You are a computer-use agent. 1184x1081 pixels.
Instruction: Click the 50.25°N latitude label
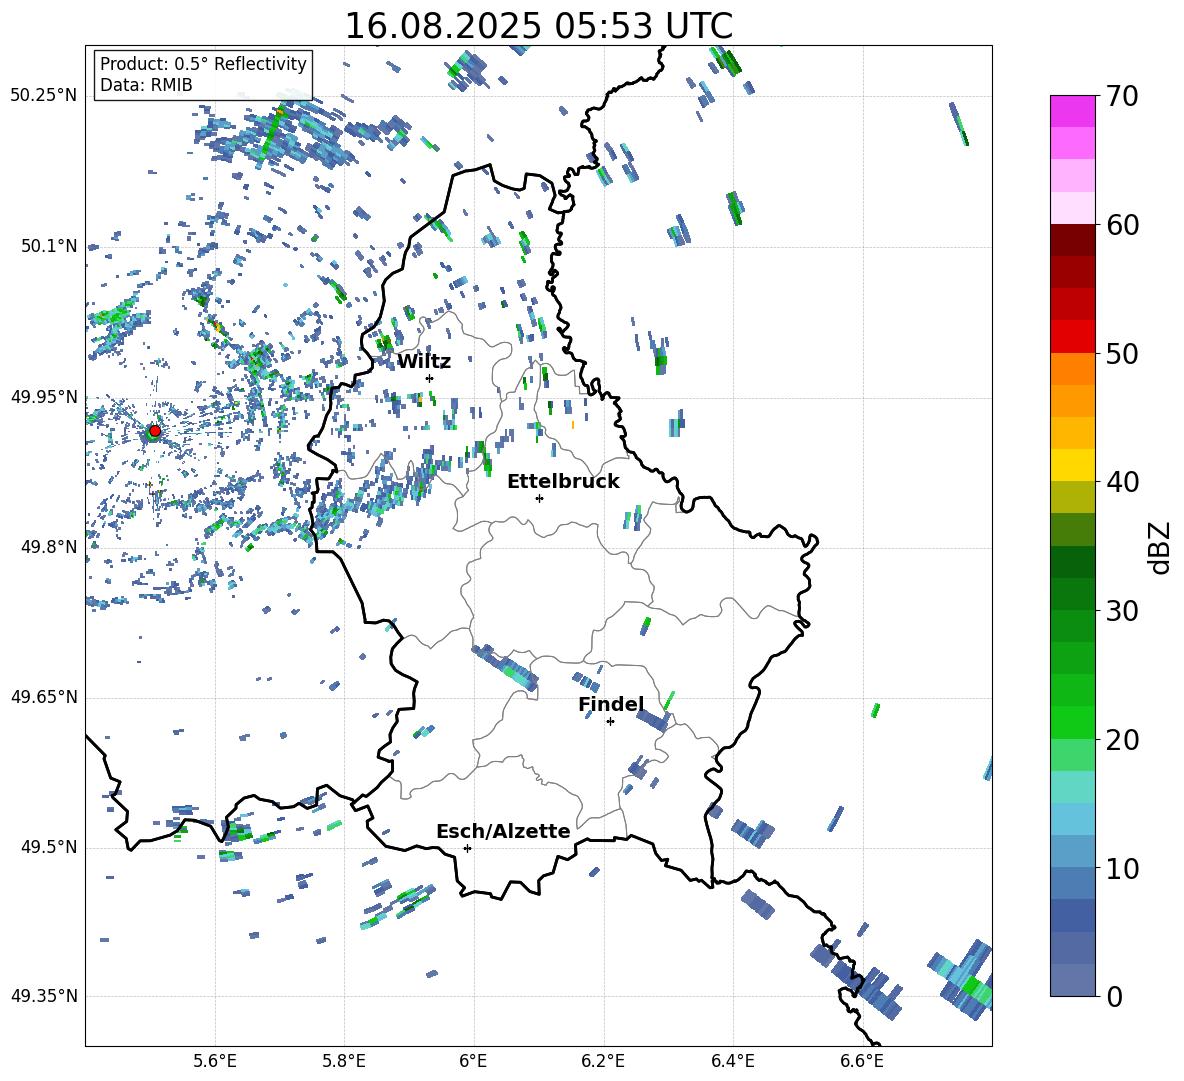(x=44, y=96)
